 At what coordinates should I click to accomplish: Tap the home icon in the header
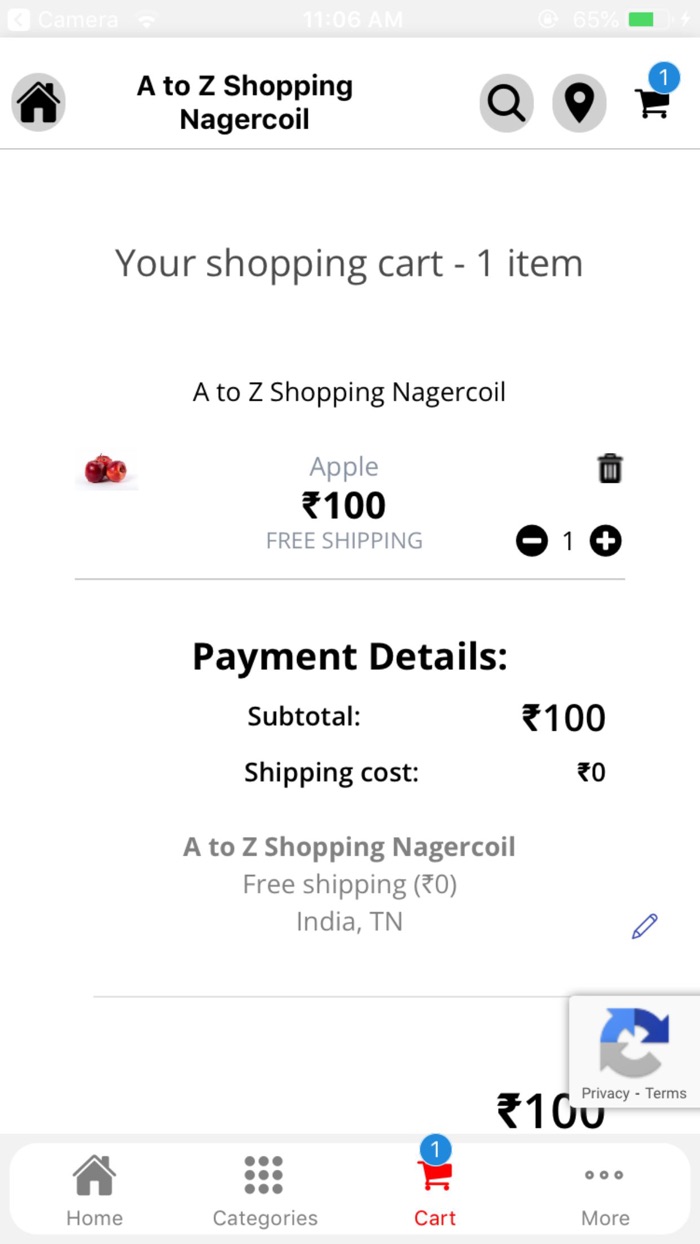[x=38, y=102]
